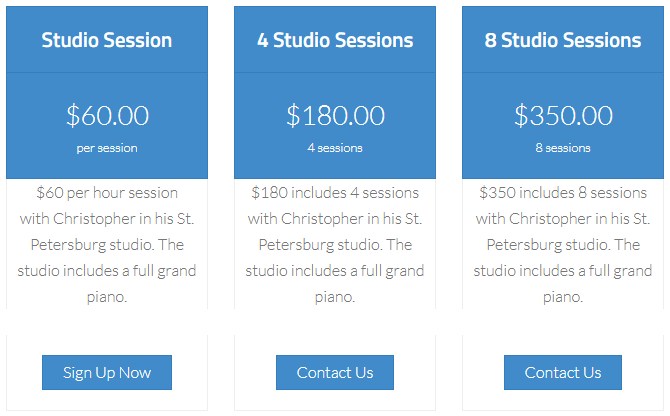Select the 8 Studio Sessions heading
670x416 pixels.
[563, 40]
